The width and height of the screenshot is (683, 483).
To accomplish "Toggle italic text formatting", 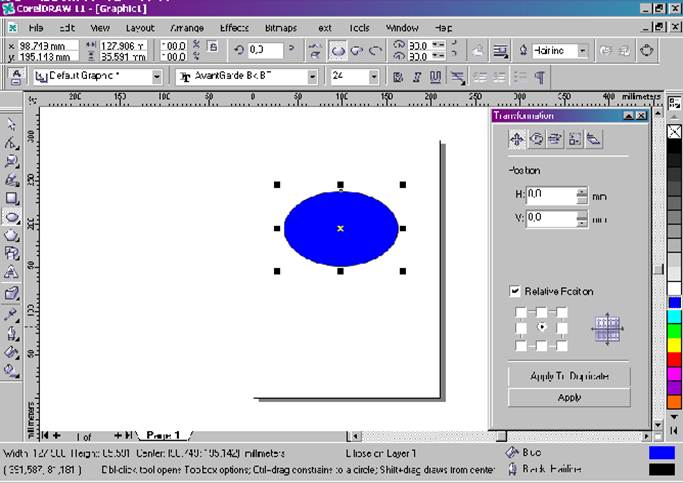I will 416,77.
